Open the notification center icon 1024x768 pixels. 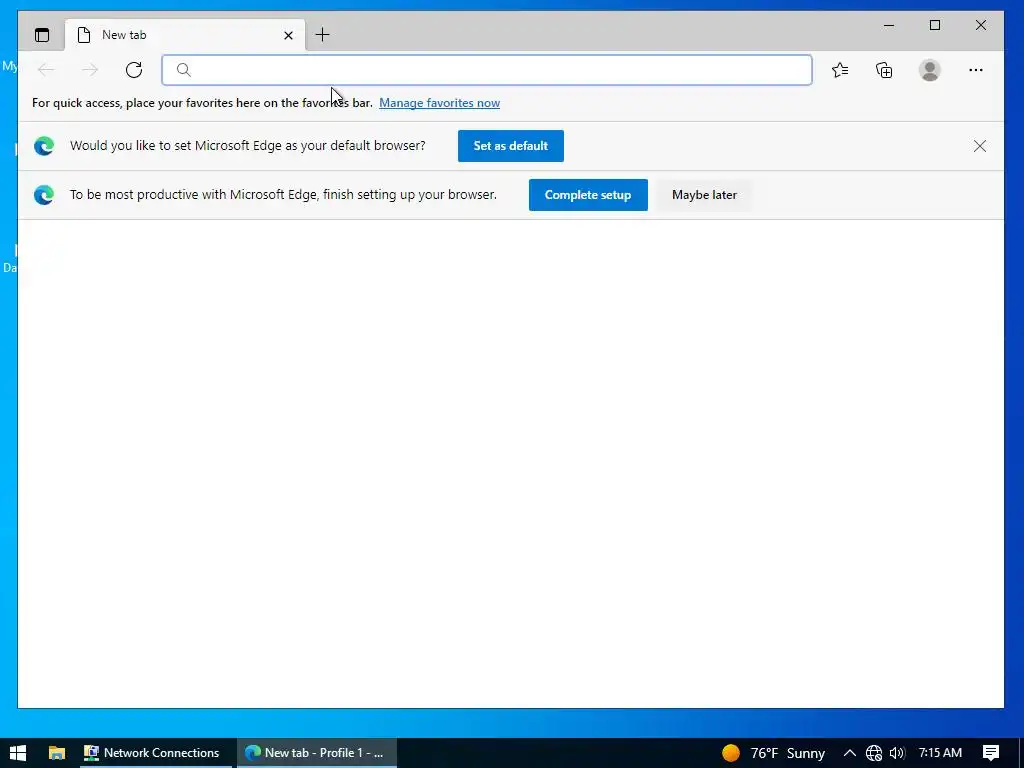pyautogui.click(x=991, y=753)
